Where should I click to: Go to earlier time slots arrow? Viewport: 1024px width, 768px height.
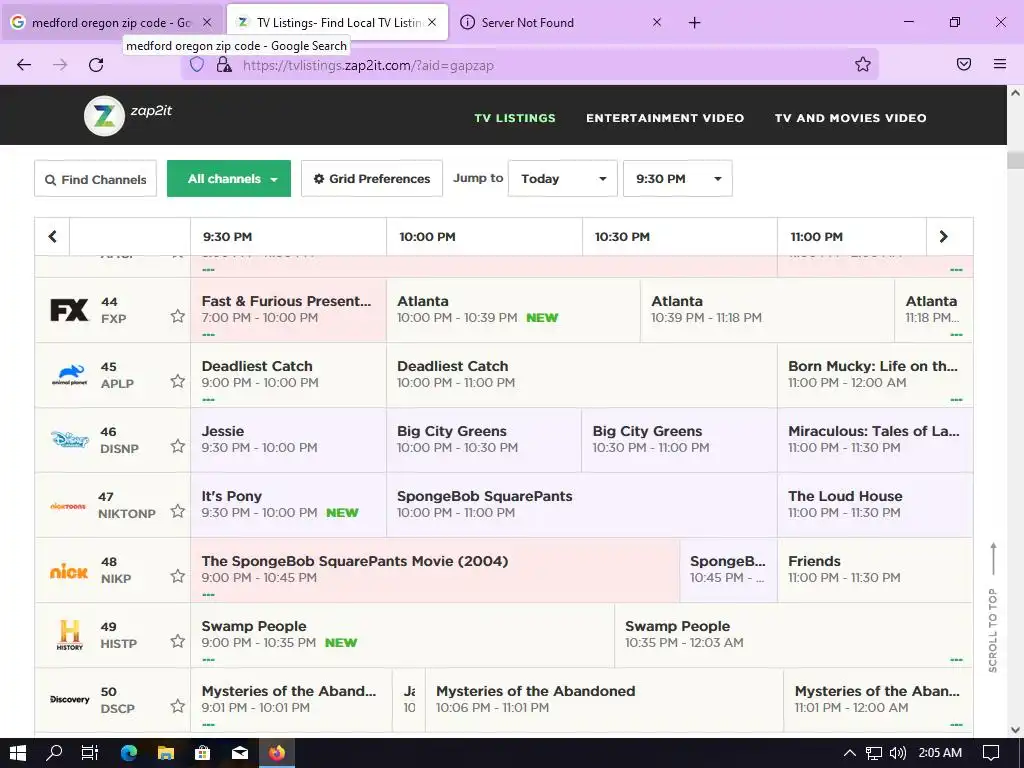(52, 236)
